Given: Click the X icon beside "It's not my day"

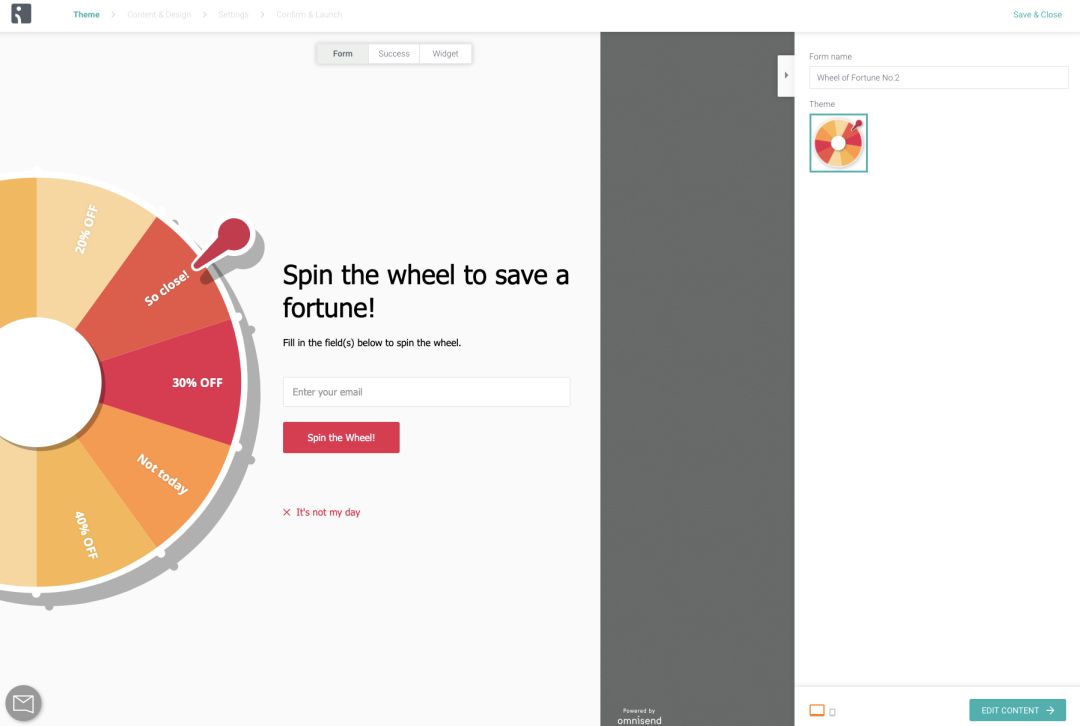Looking at the screenshot, I should point(287,512).
